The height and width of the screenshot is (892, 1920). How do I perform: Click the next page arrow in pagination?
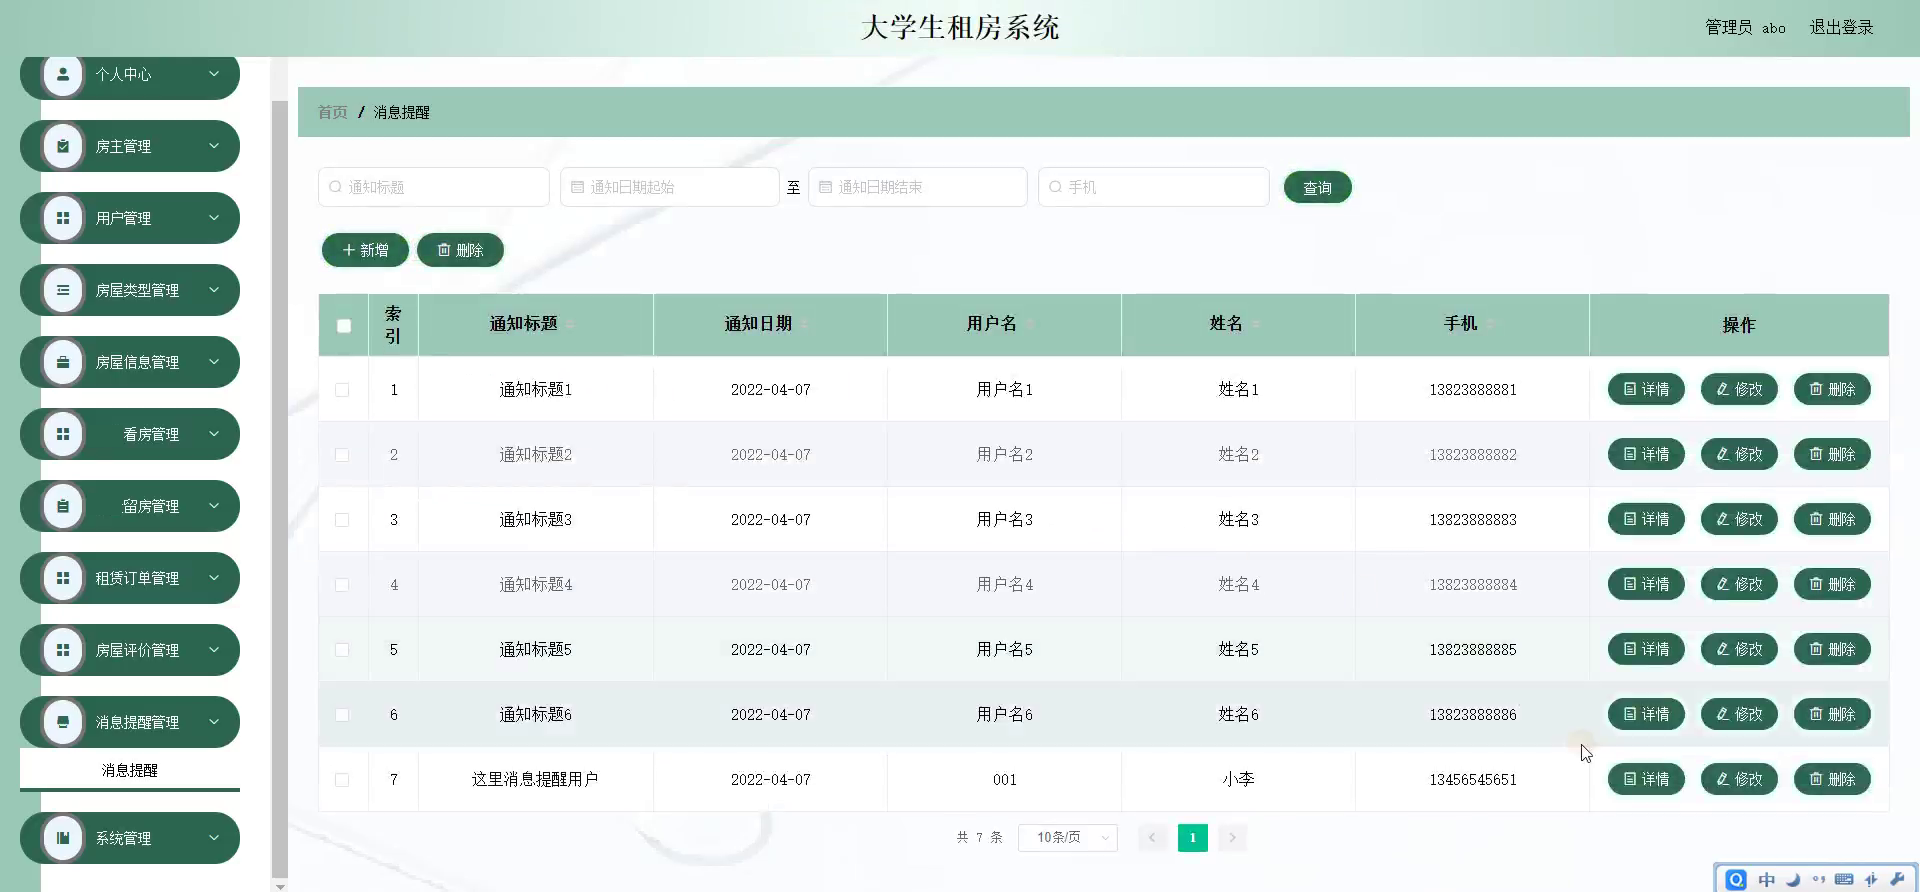[x=1232, y=838]
